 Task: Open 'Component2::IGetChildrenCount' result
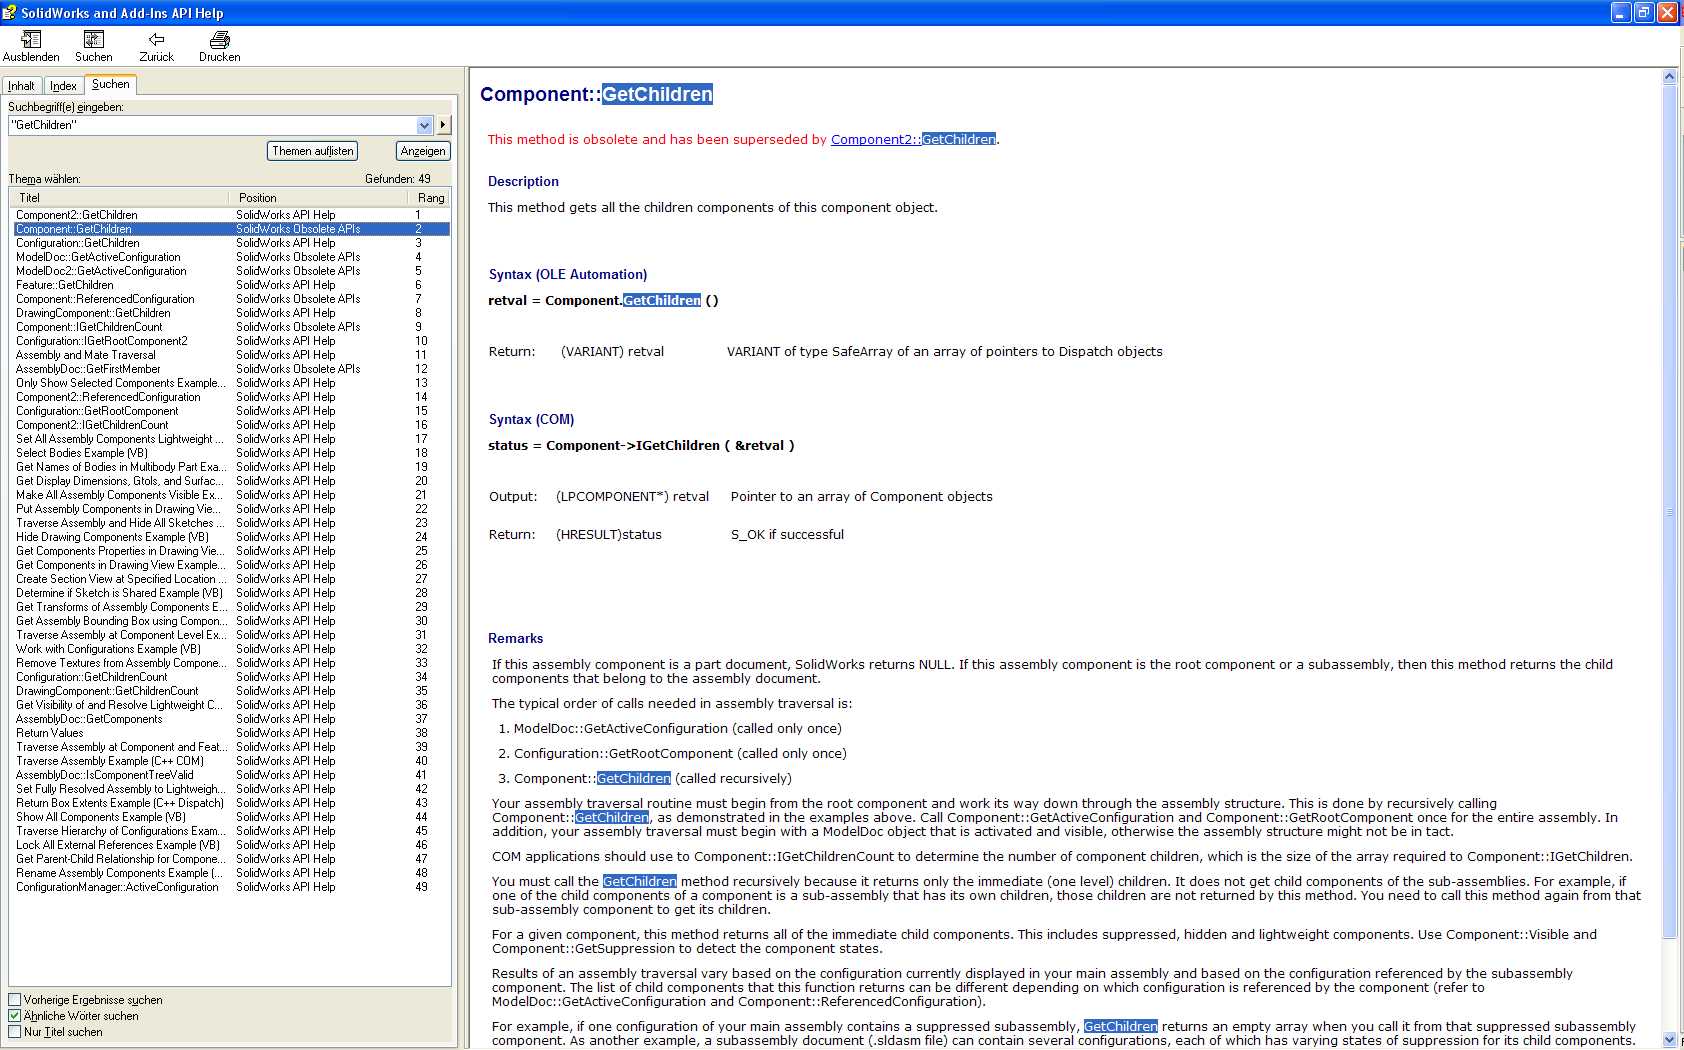pos(231,425)
